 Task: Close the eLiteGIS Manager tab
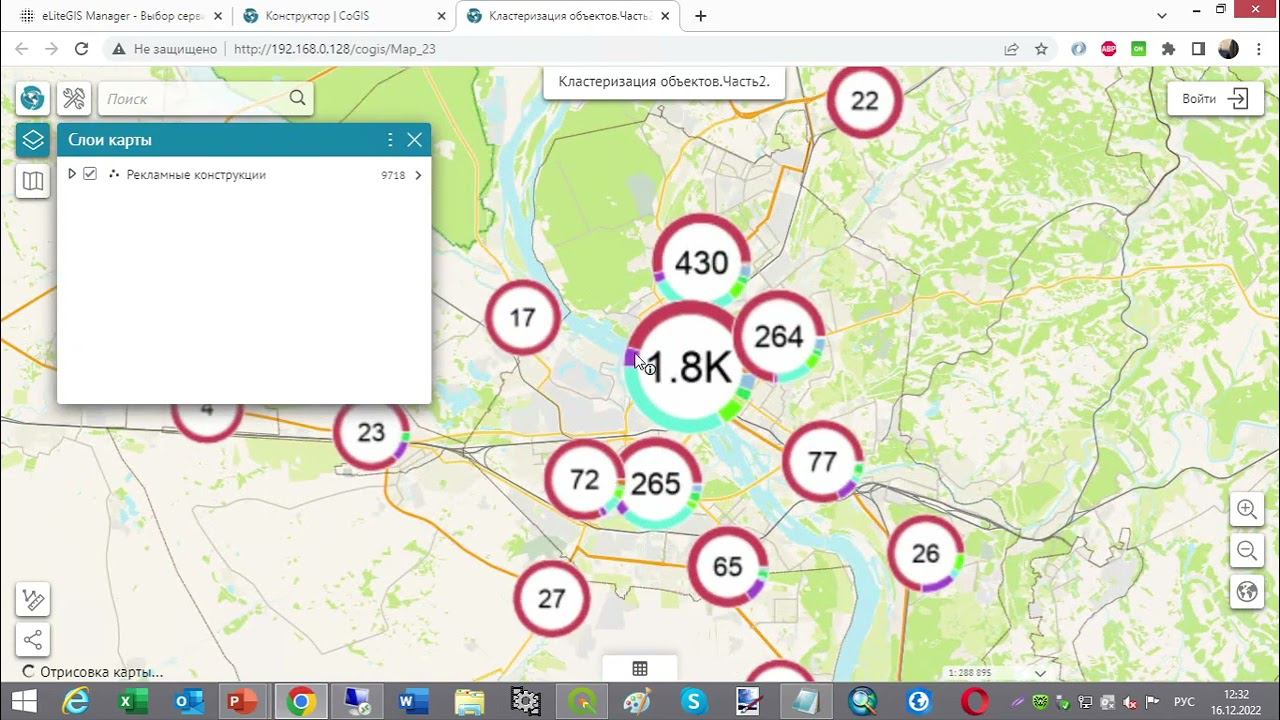tap(218, 16)
